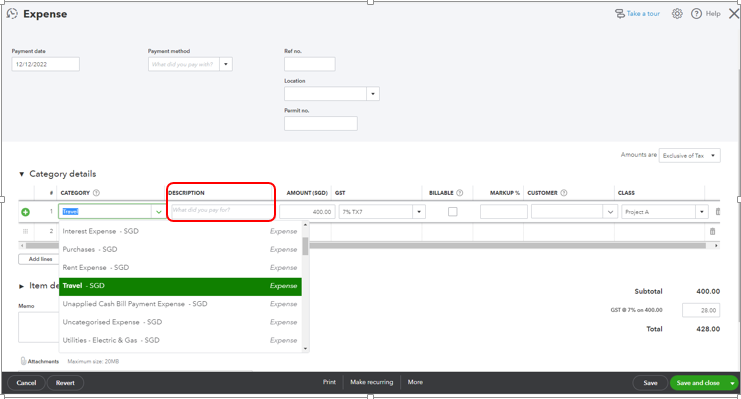
Task: Click the Amount field showing 400.00
Action: [307, 212]
